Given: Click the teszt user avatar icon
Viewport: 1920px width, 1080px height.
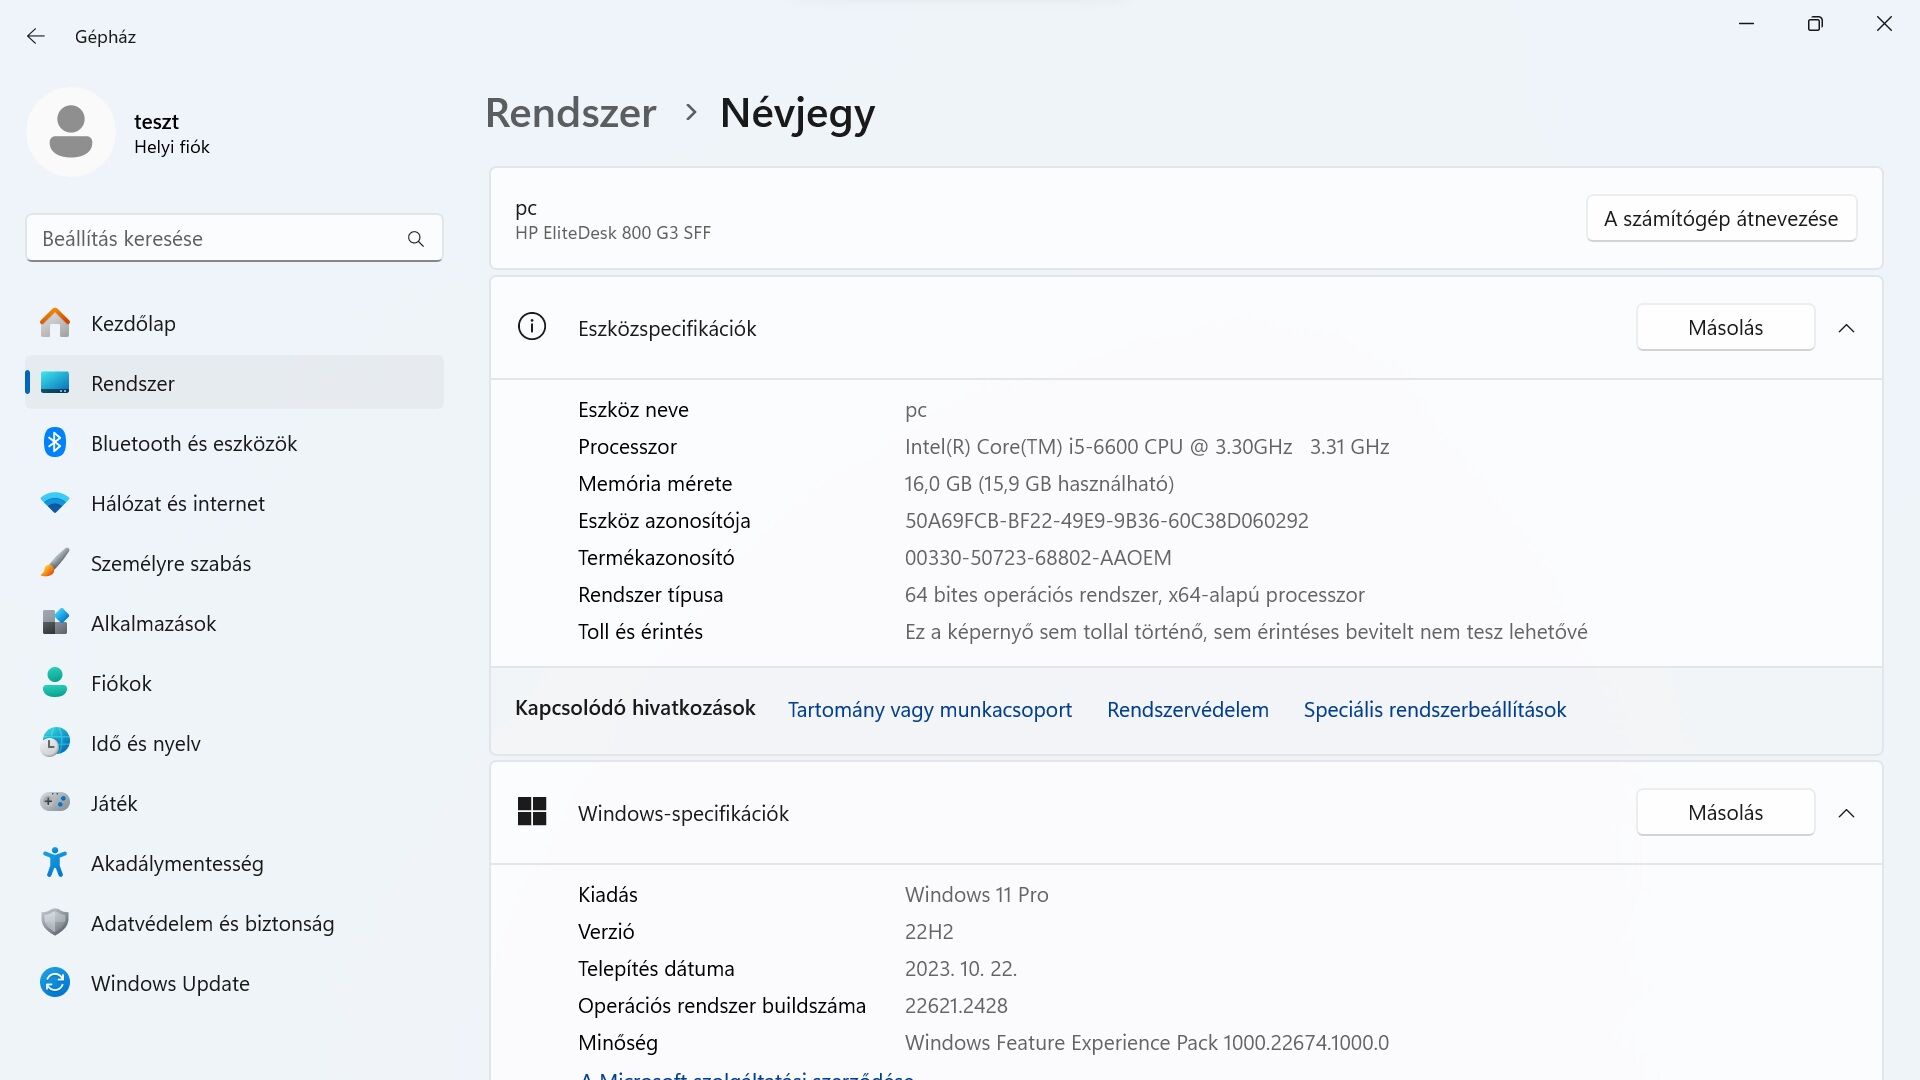Looking at the screenshot, I should click(71, 132).
